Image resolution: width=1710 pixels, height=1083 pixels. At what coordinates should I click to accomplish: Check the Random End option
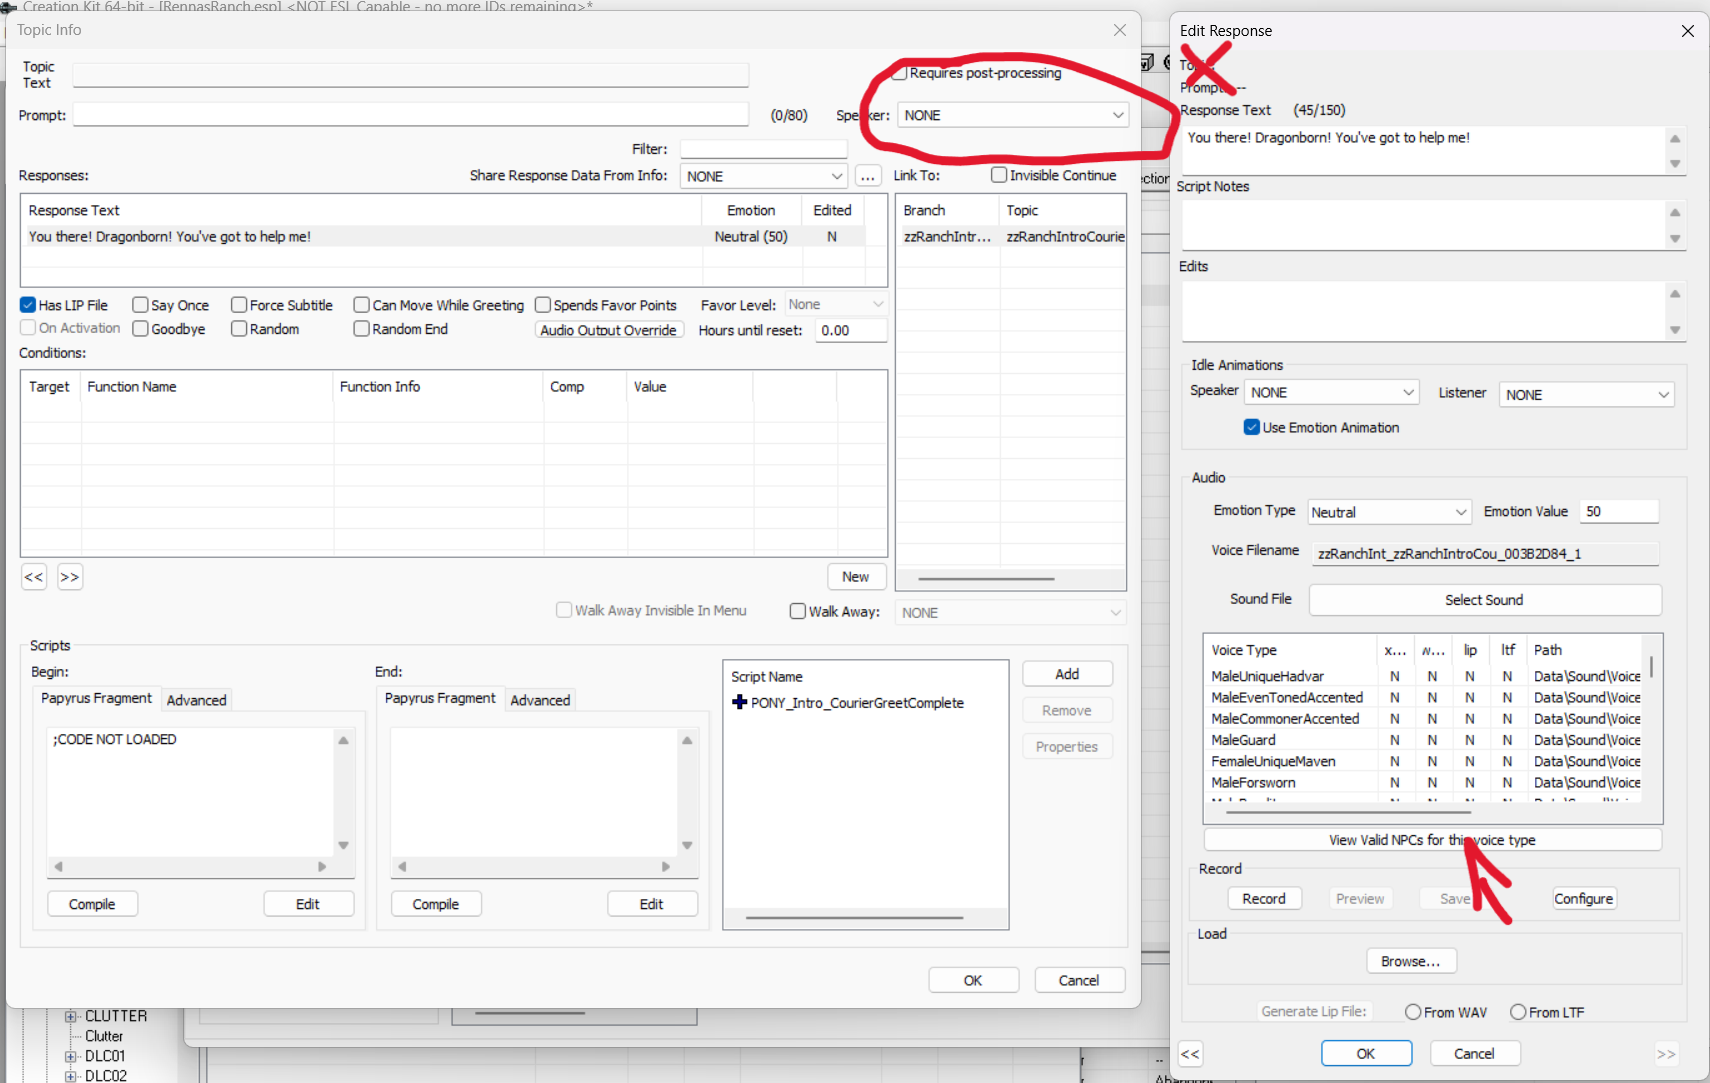coord(362,328)
